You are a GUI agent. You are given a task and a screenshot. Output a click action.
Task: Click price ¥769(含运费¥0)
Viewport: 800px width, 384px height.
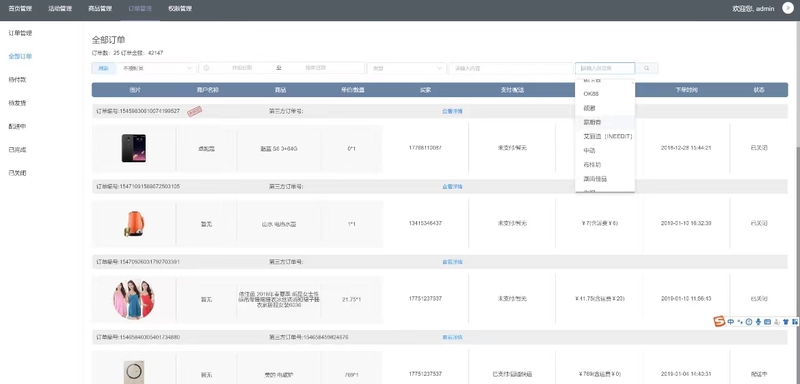pyautogui.click(x=599, y=374)
